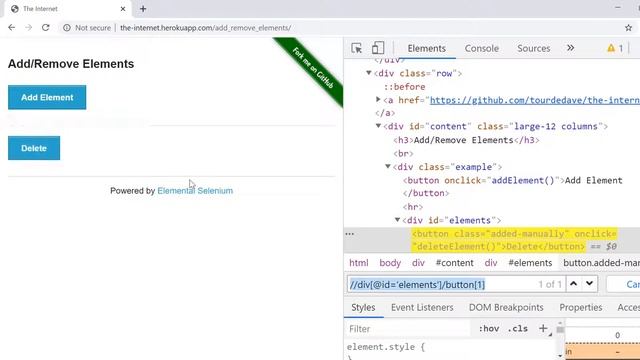Switch to the Sources tab
Viewport: 640px width, 360px height.
(x=533, y=48)
